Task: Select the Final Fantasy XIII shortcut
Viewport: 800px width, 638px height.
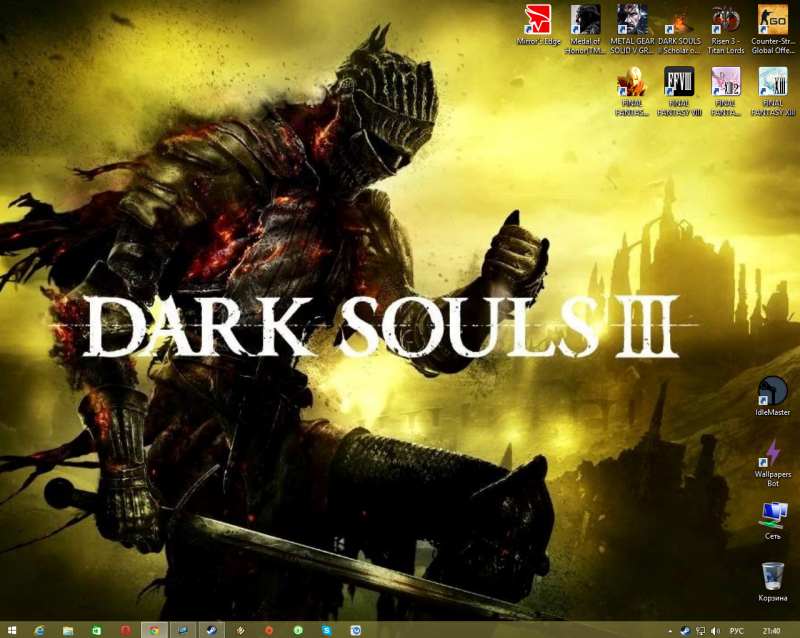Action: pos(773,92)
